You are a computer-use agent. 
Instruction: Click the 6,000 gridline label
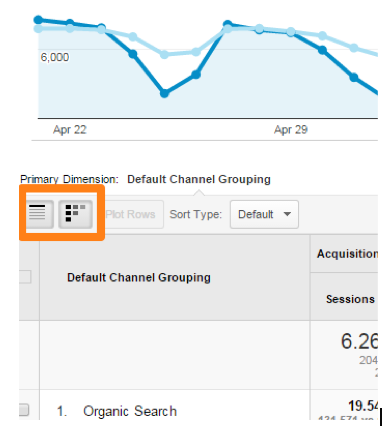click(55, 57)
